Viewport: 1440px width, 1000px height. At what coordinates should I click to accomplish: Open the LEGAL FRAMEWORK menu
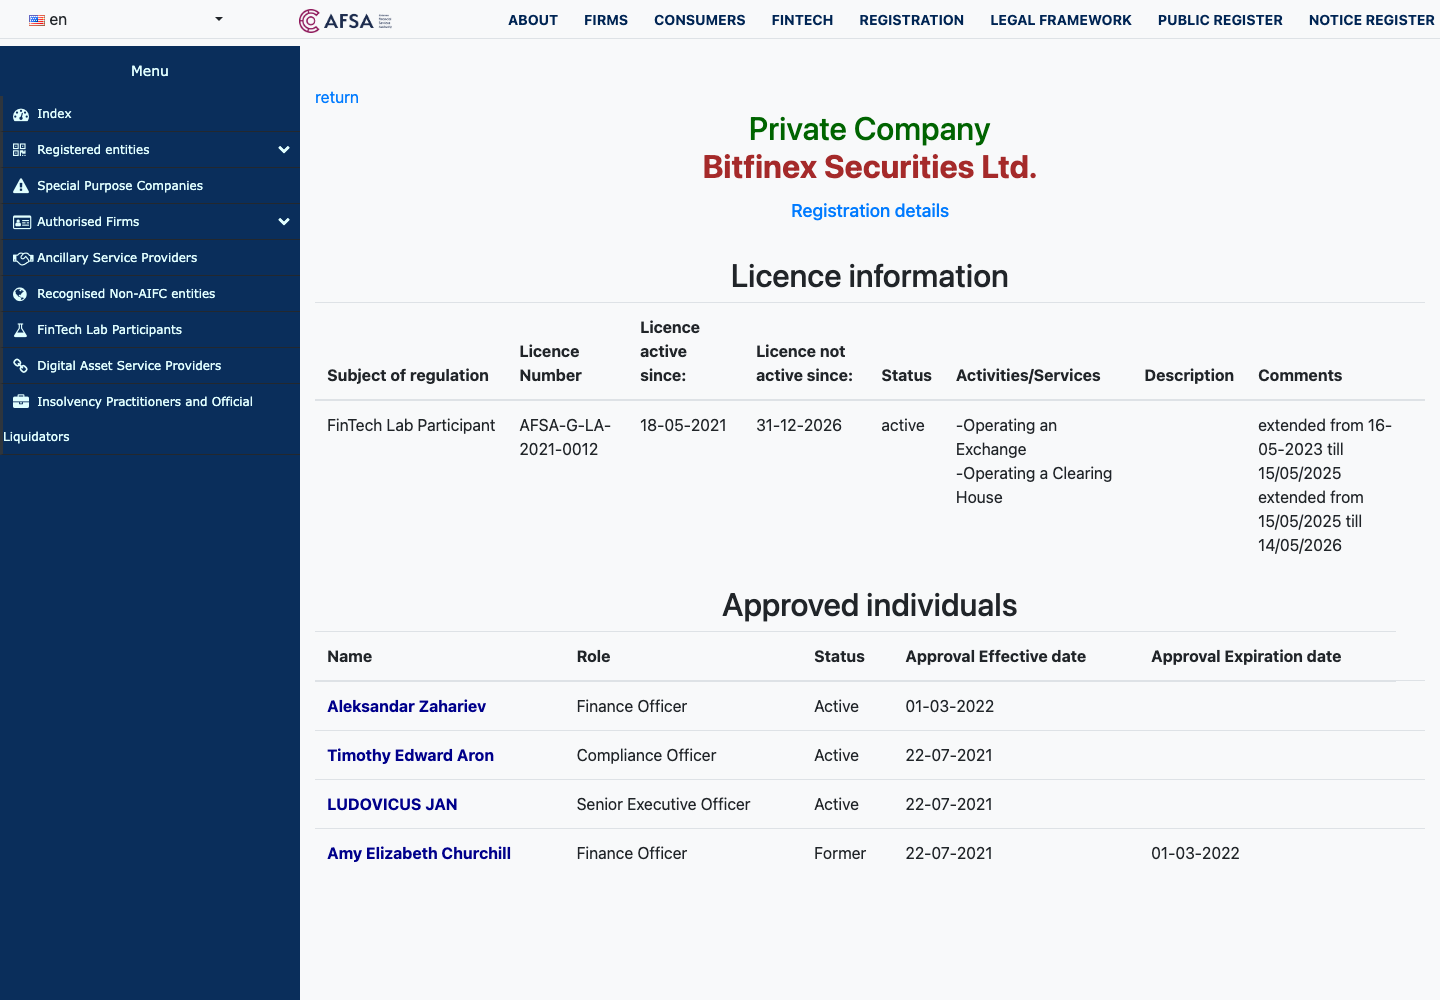[1061, 20]
